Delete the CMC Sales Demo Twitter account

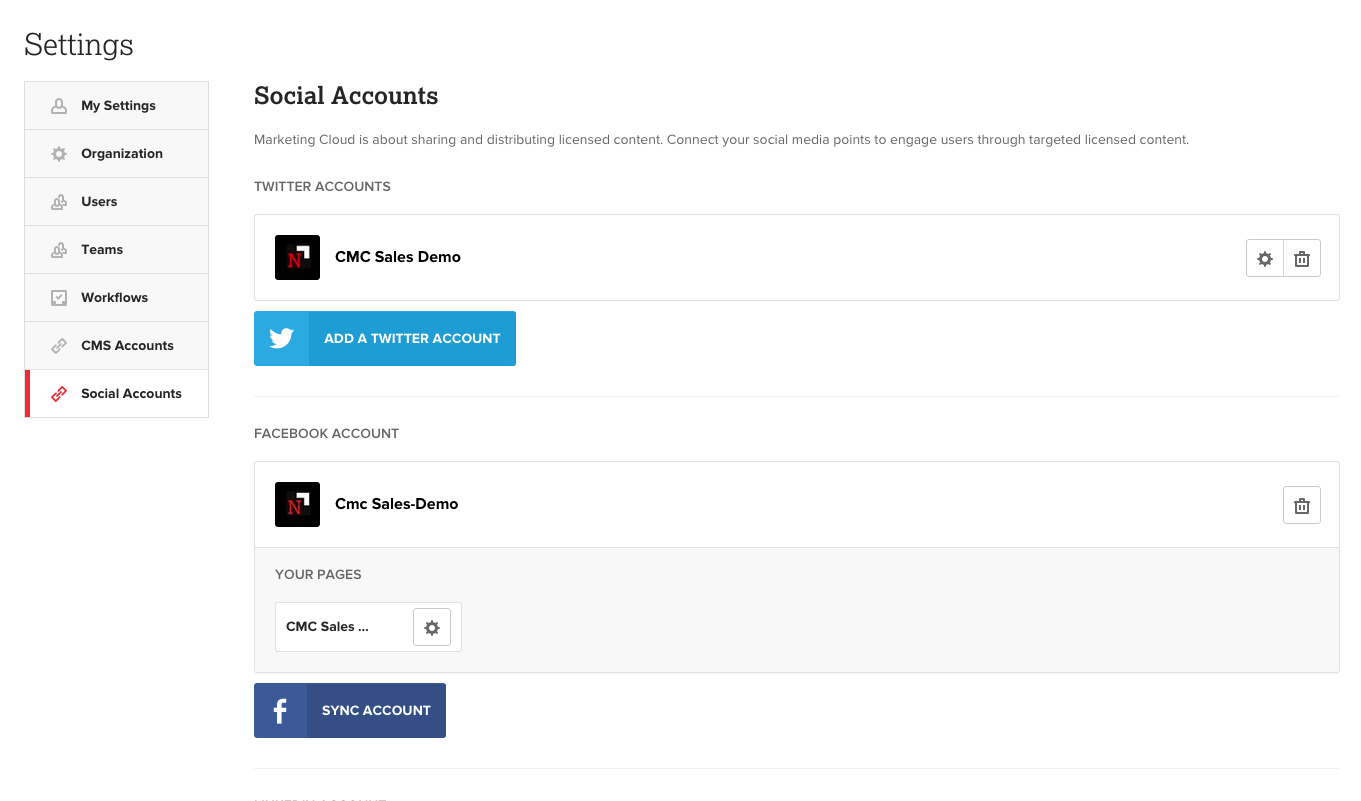1302,258
